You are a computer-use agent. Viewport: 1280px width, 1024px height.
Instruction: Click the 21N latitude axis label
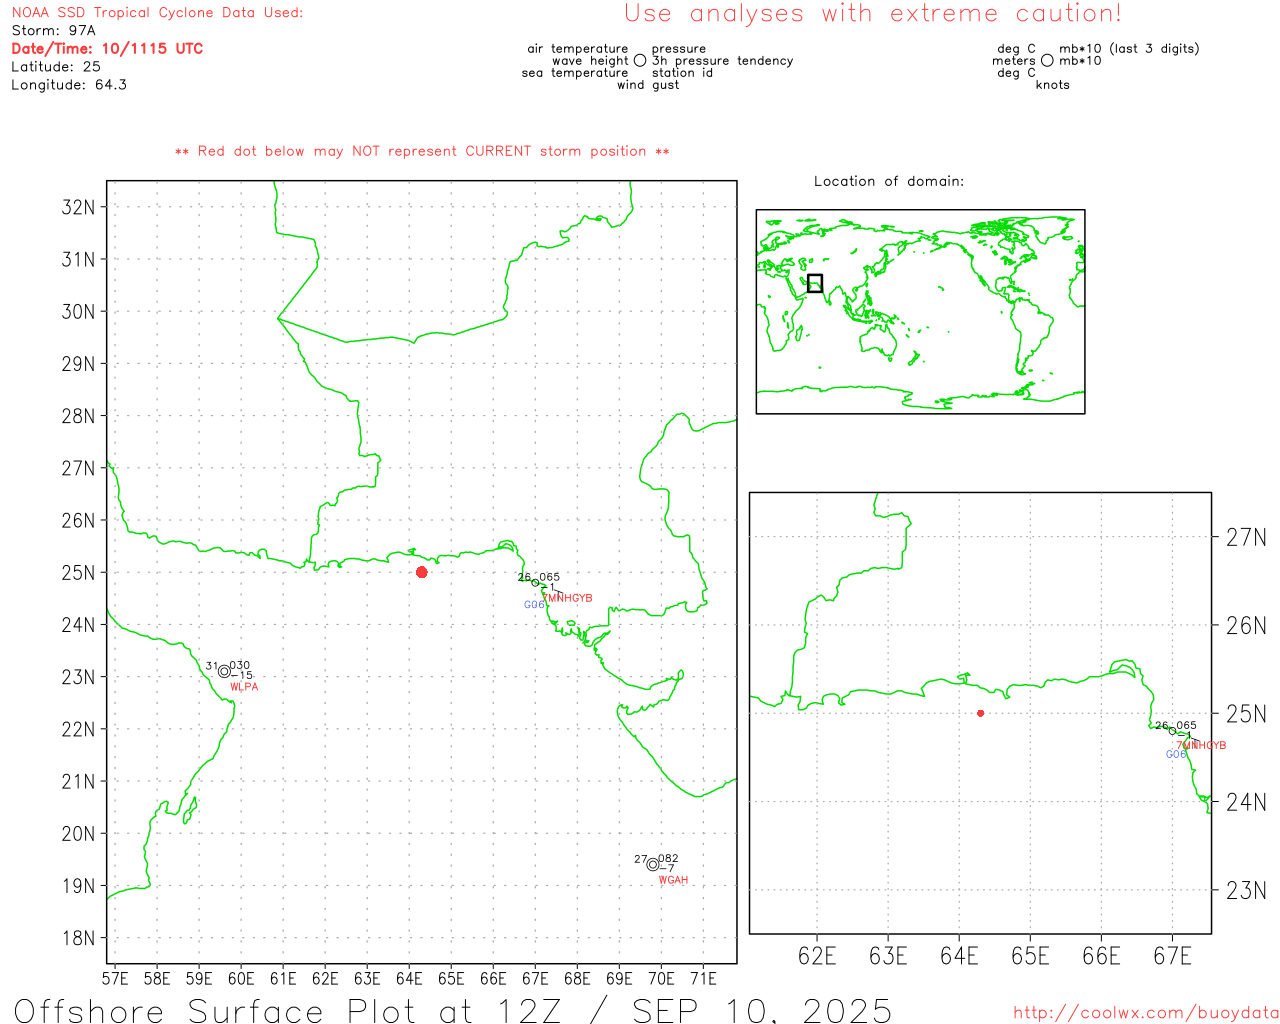(78, 781)
